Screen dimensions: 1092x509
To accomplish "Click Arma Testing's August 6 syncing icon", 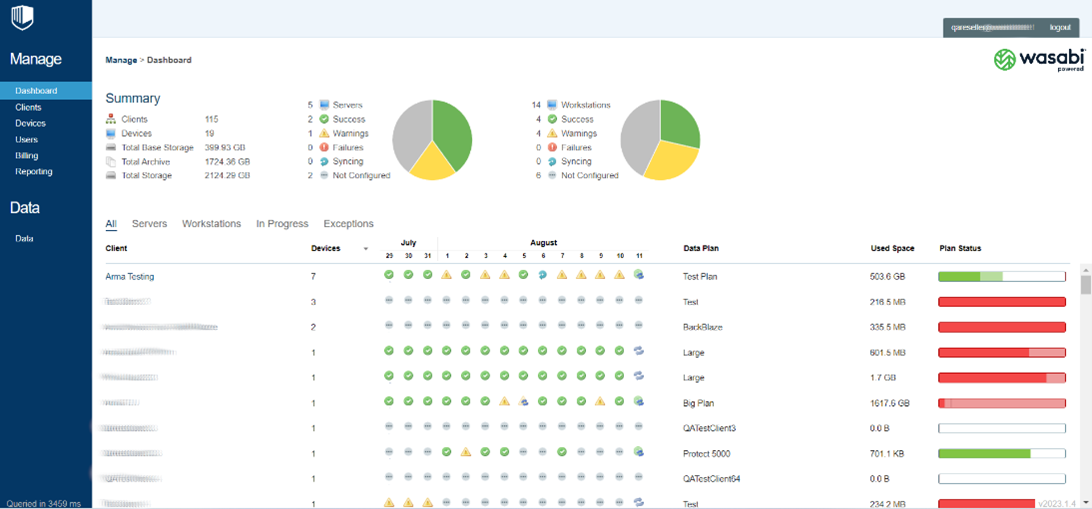I will pyautogui.click(x=543, y=275).
